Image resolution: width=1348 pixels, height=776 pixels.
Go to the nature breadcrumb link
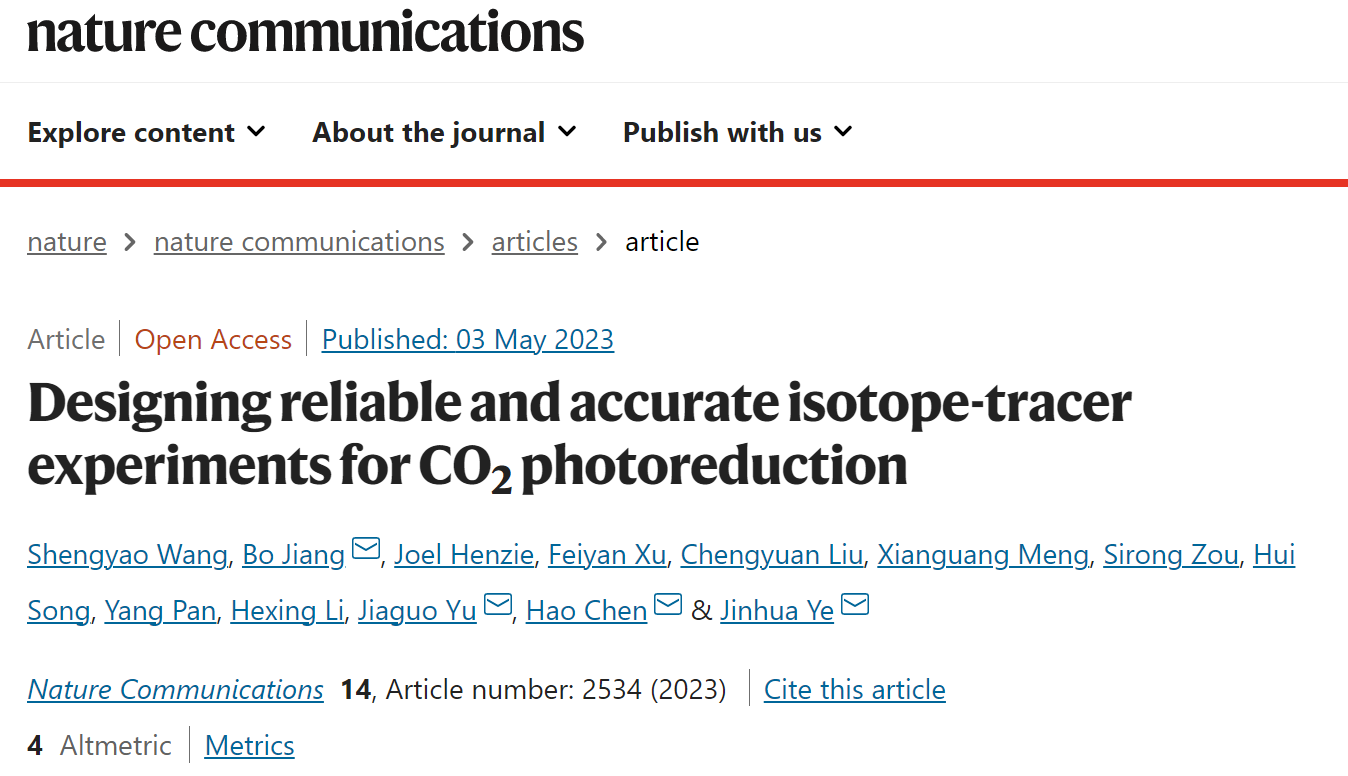click(x=67, y=242)
